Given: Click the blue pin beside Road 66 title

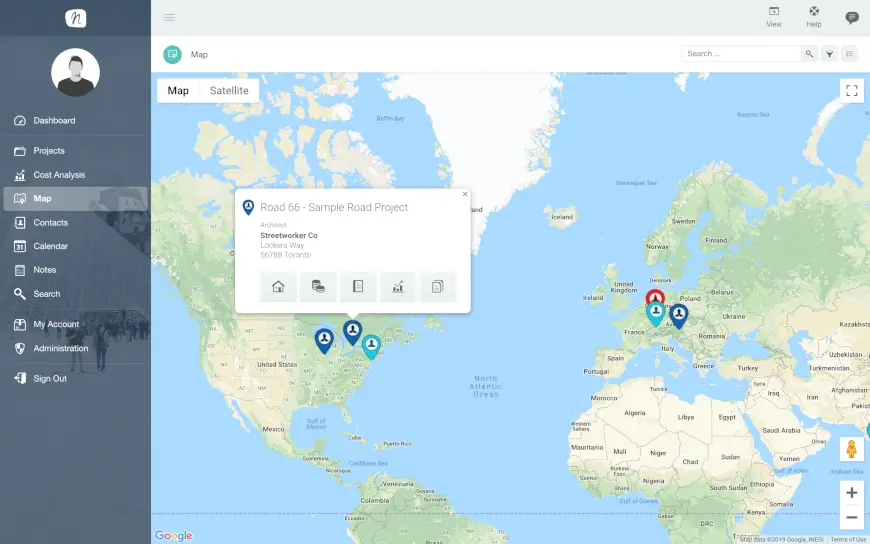Looking at the screenshot, I should pyautogui.click(x=249, y=208).
